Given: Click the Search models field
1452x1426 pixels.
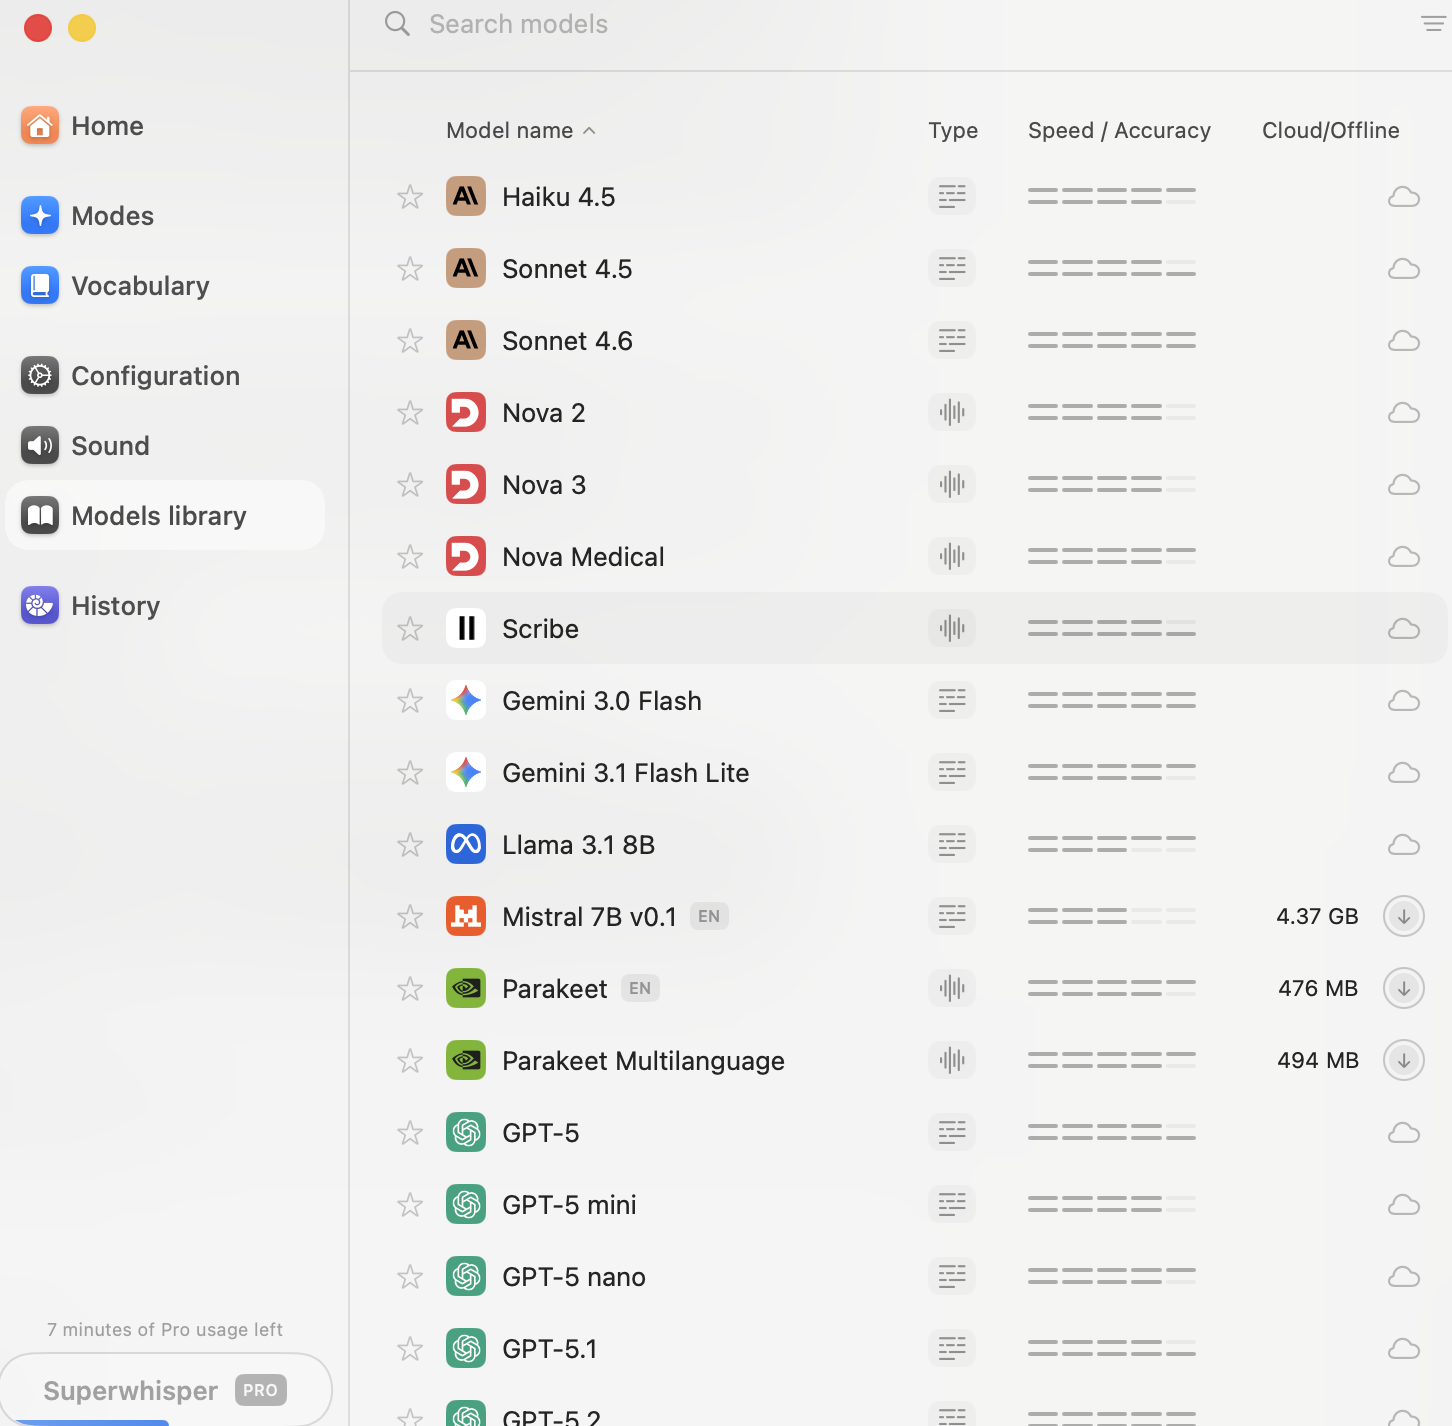Looking at the screenshot, I should click(518, 24).
